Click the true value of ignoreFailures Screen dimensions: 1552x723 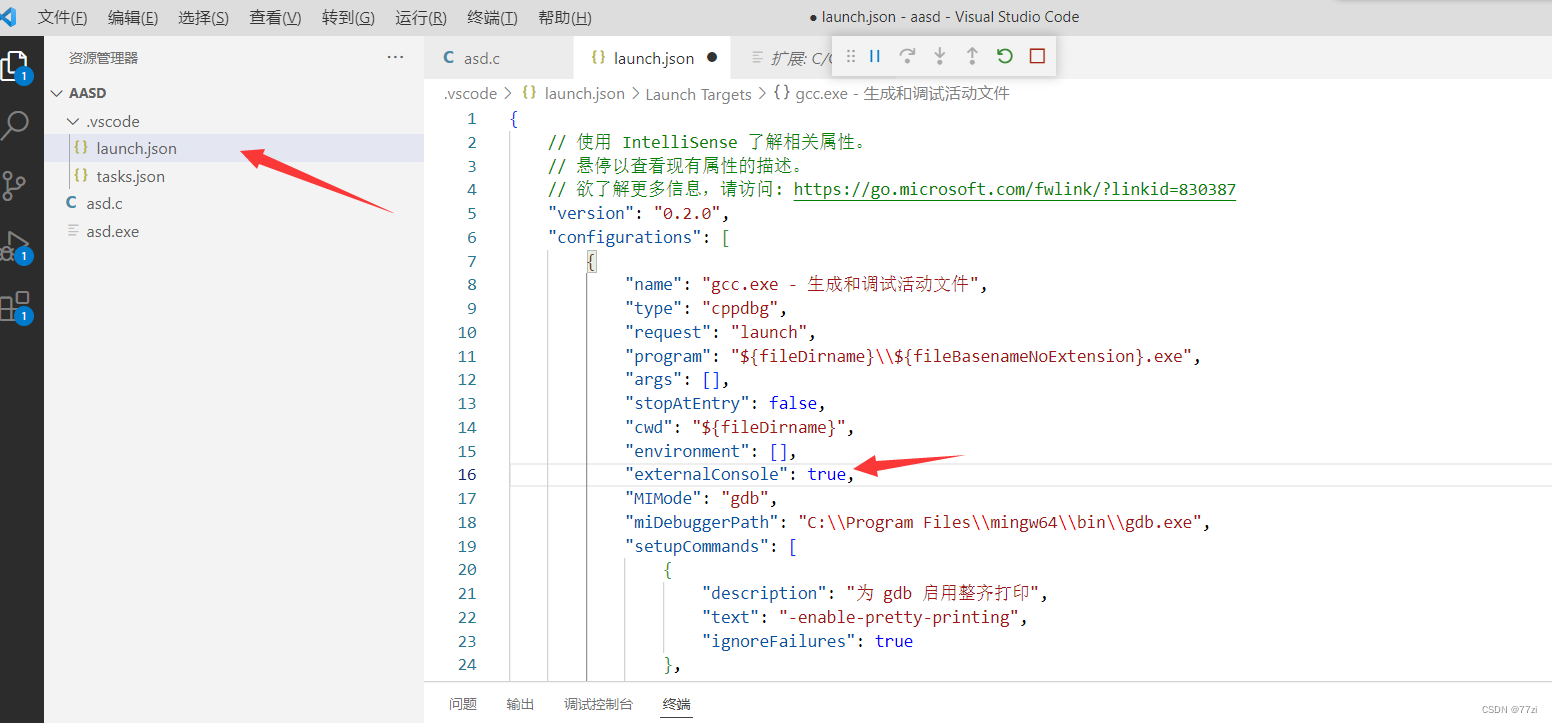(894, 641)
